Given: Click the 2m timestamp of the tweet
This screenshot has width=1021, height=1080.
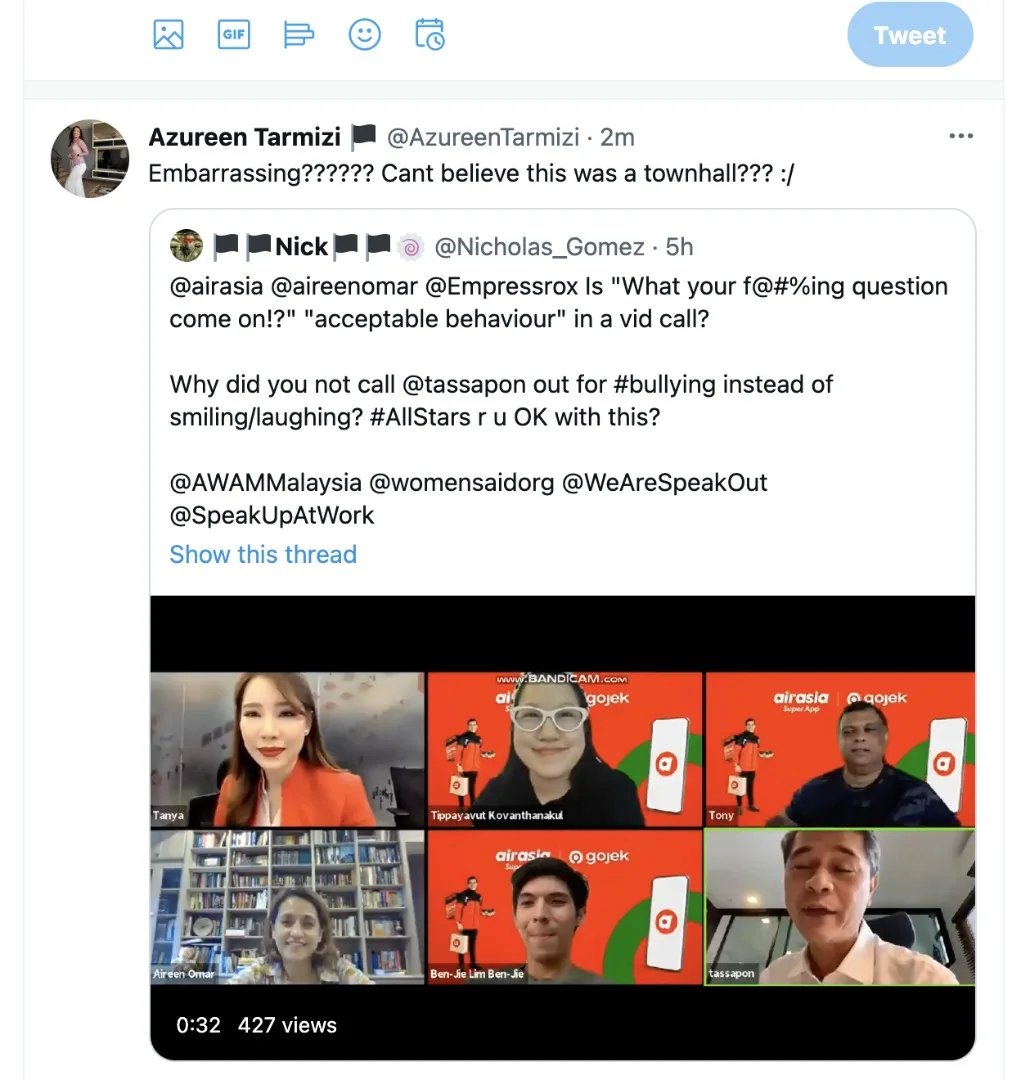Looking at the screenshot, I should [x=617, y=137].
